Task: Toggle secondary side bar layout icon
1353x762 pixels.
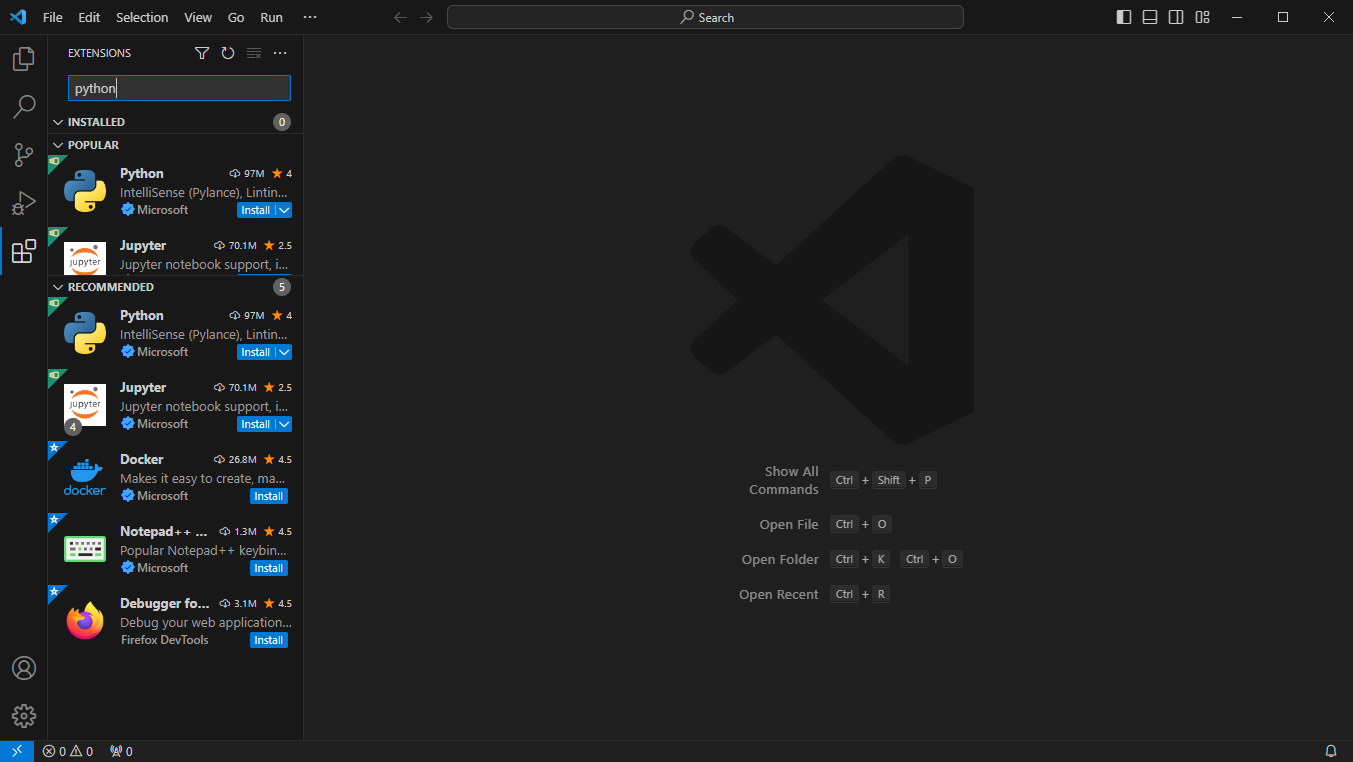Action: tap(1176, 17)
